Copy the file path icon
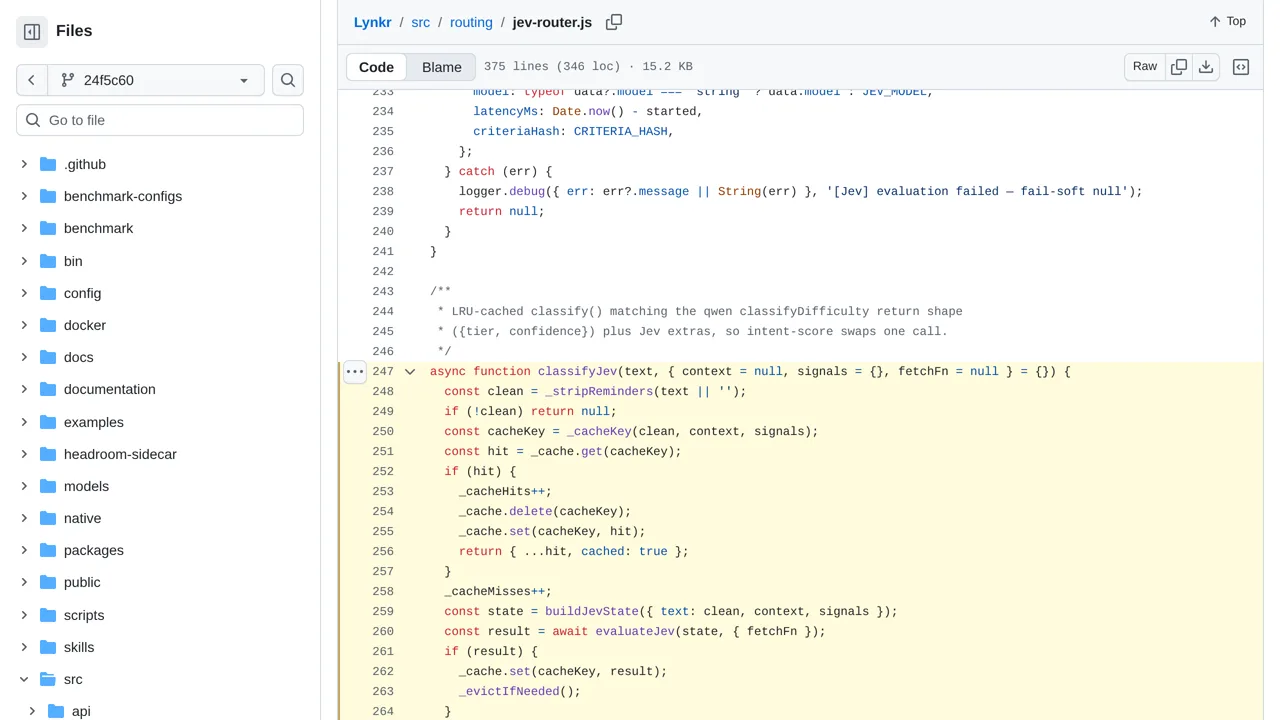This screenshot has height=720, width=1280. (614, 22)
